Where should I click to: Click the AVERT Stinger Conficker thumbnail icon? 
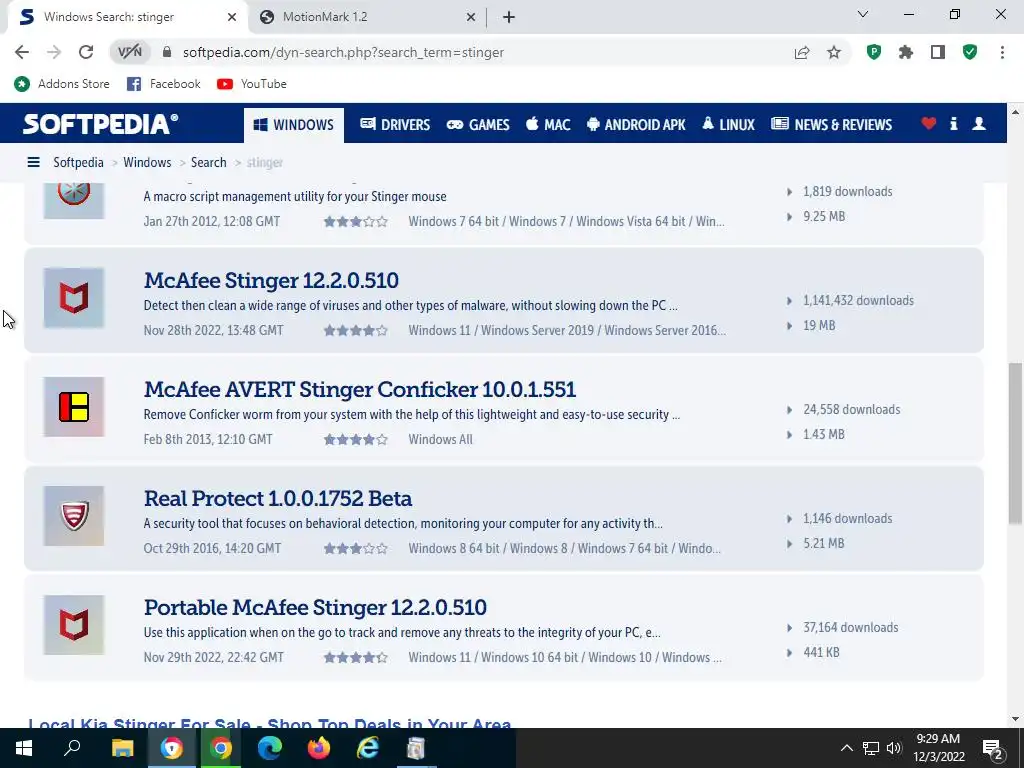click(x=74, y=407)
